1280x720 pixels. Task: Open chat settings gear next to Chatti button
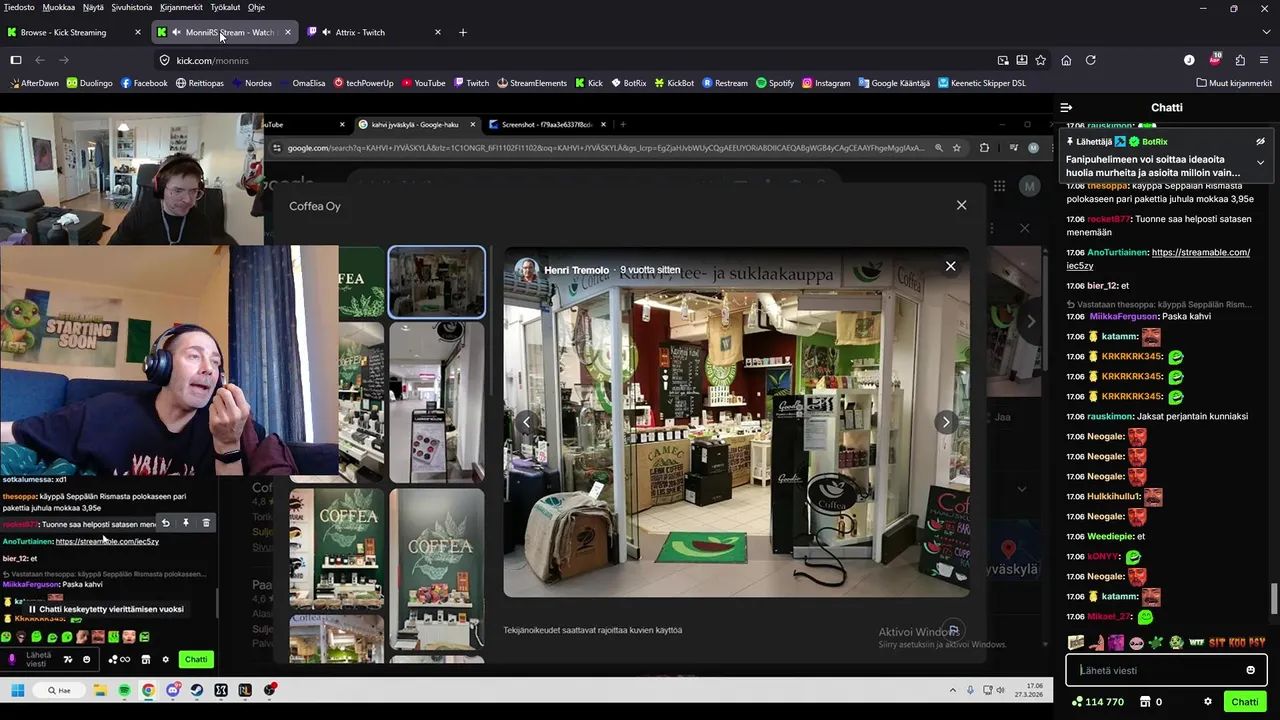(1208, 702)
